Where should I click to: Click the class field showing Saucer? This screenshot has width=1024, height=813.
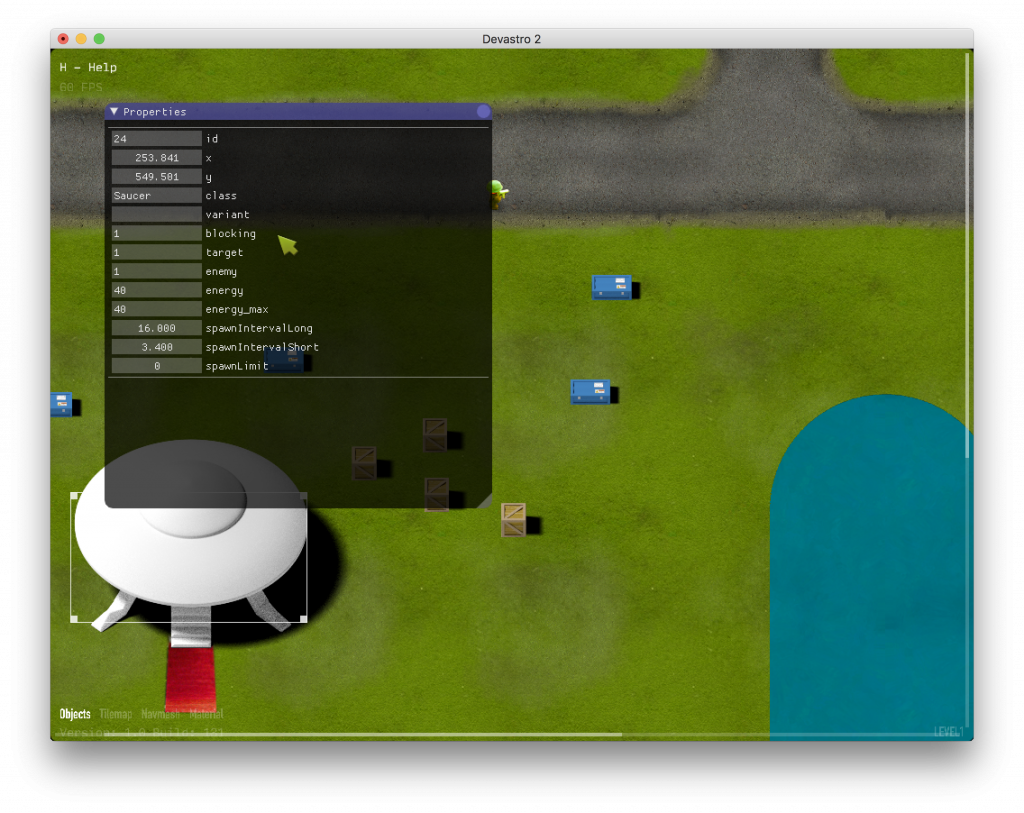(x=157, y=195)
